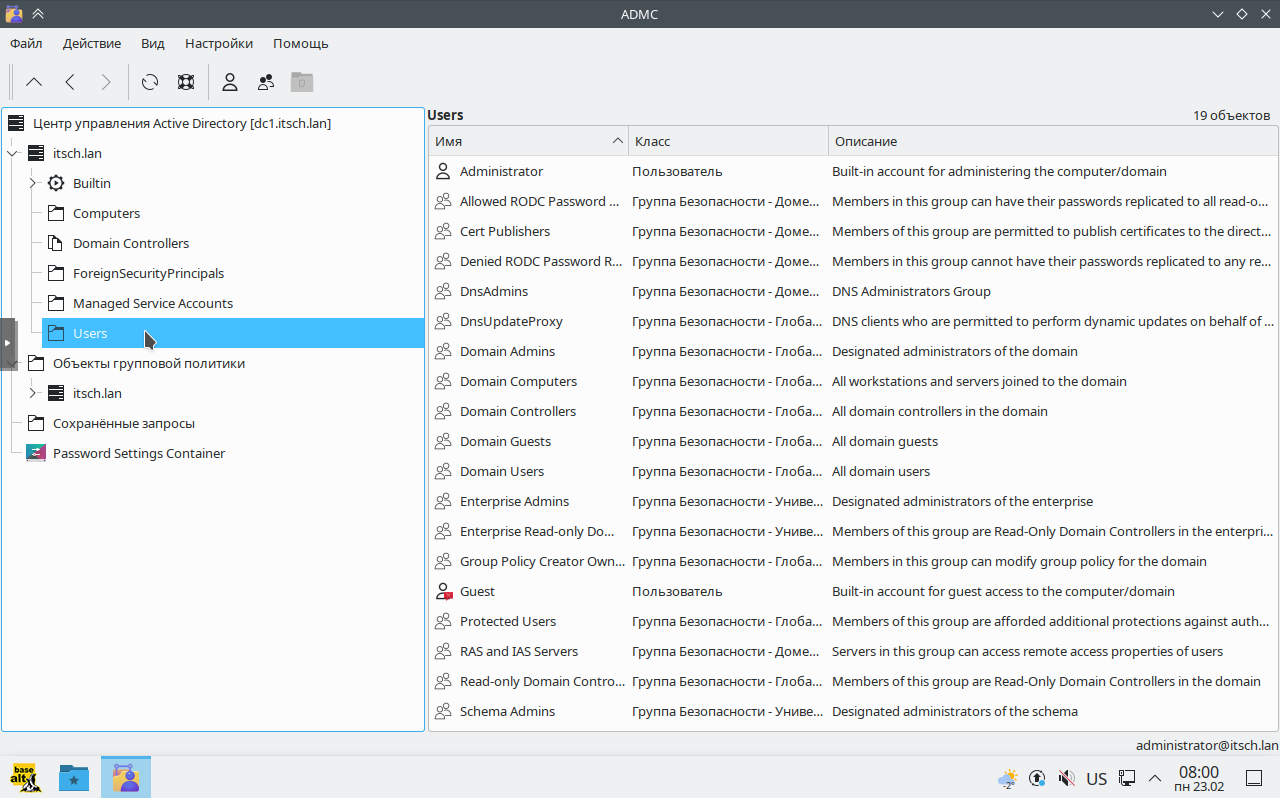
Task: Open the network connection tray icon
Action: coord(1126,778)
